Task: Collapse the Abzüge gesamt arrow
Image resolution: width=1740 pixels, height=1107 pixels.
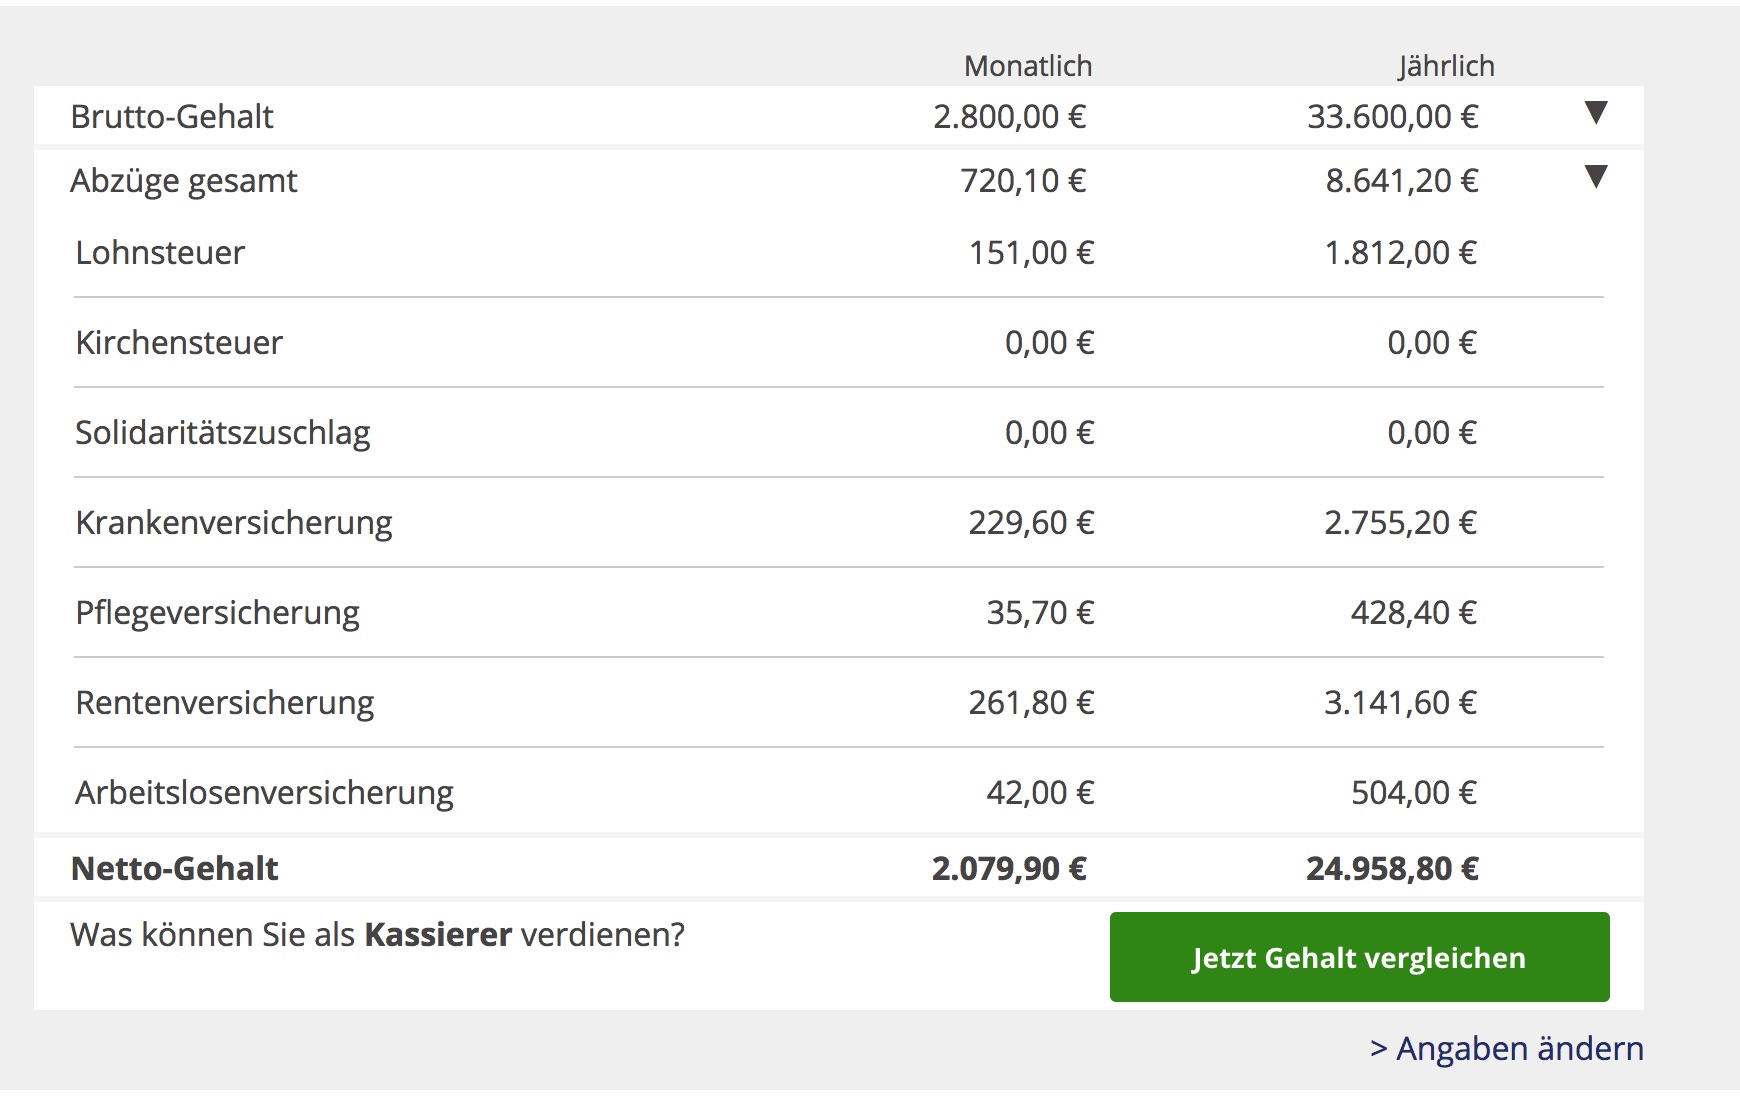Action: pos(1596,177)
